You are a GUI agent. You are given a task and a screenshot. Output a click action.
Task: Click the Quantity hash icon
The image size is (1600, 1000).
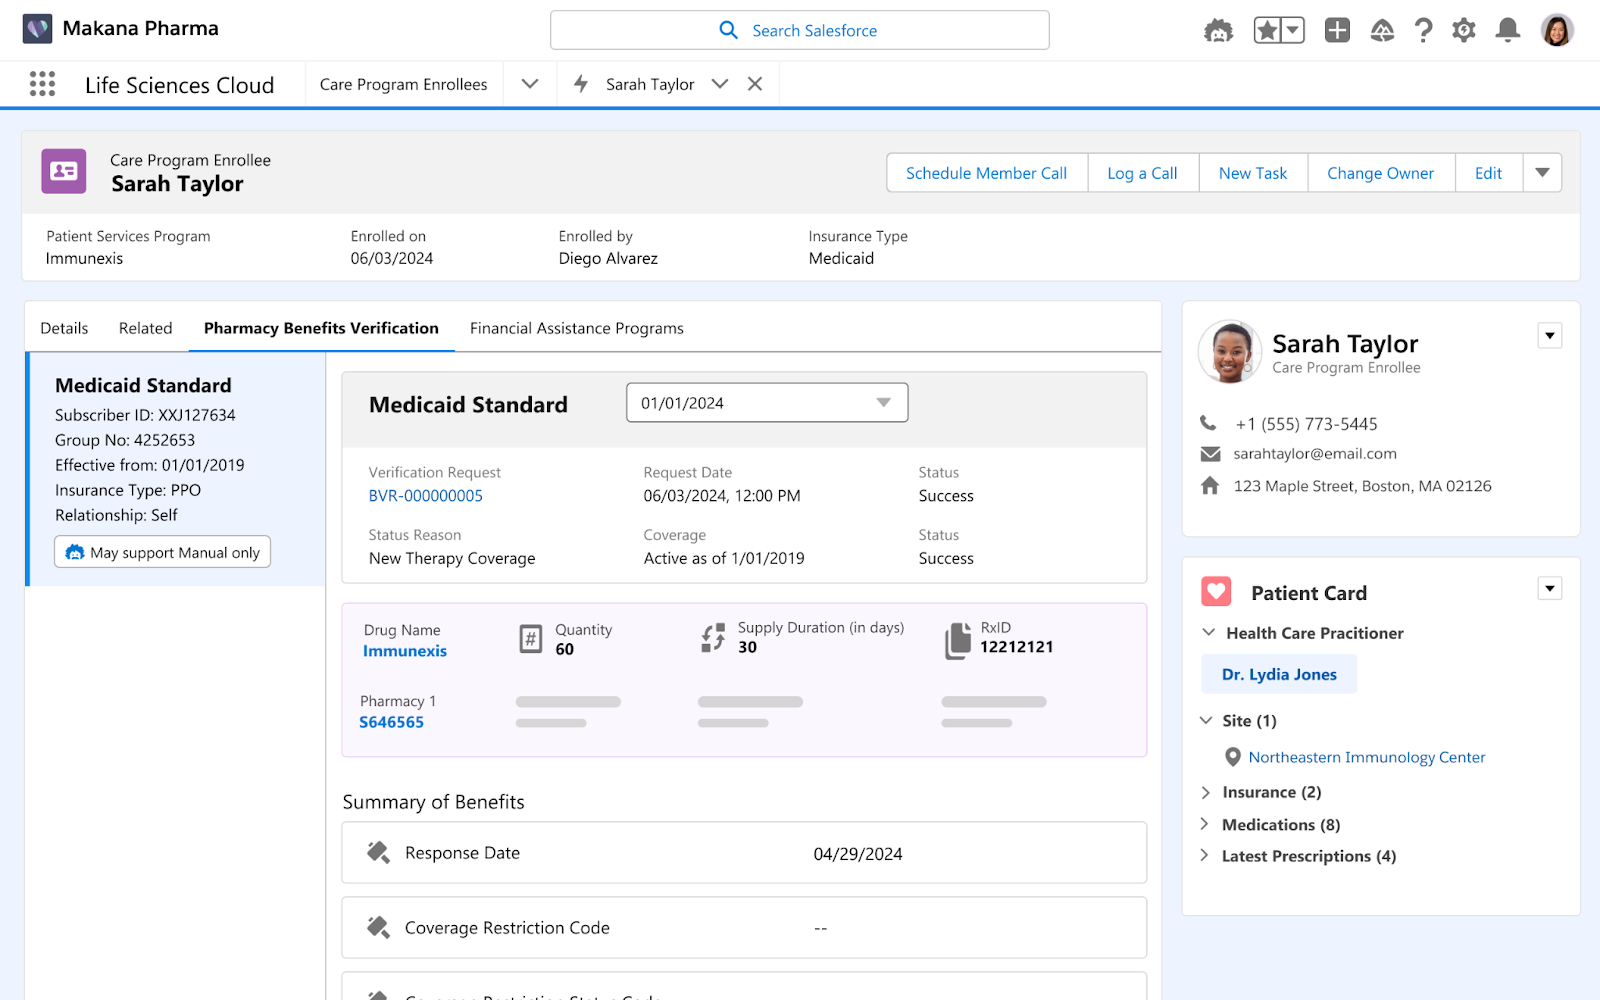(531, 638)
